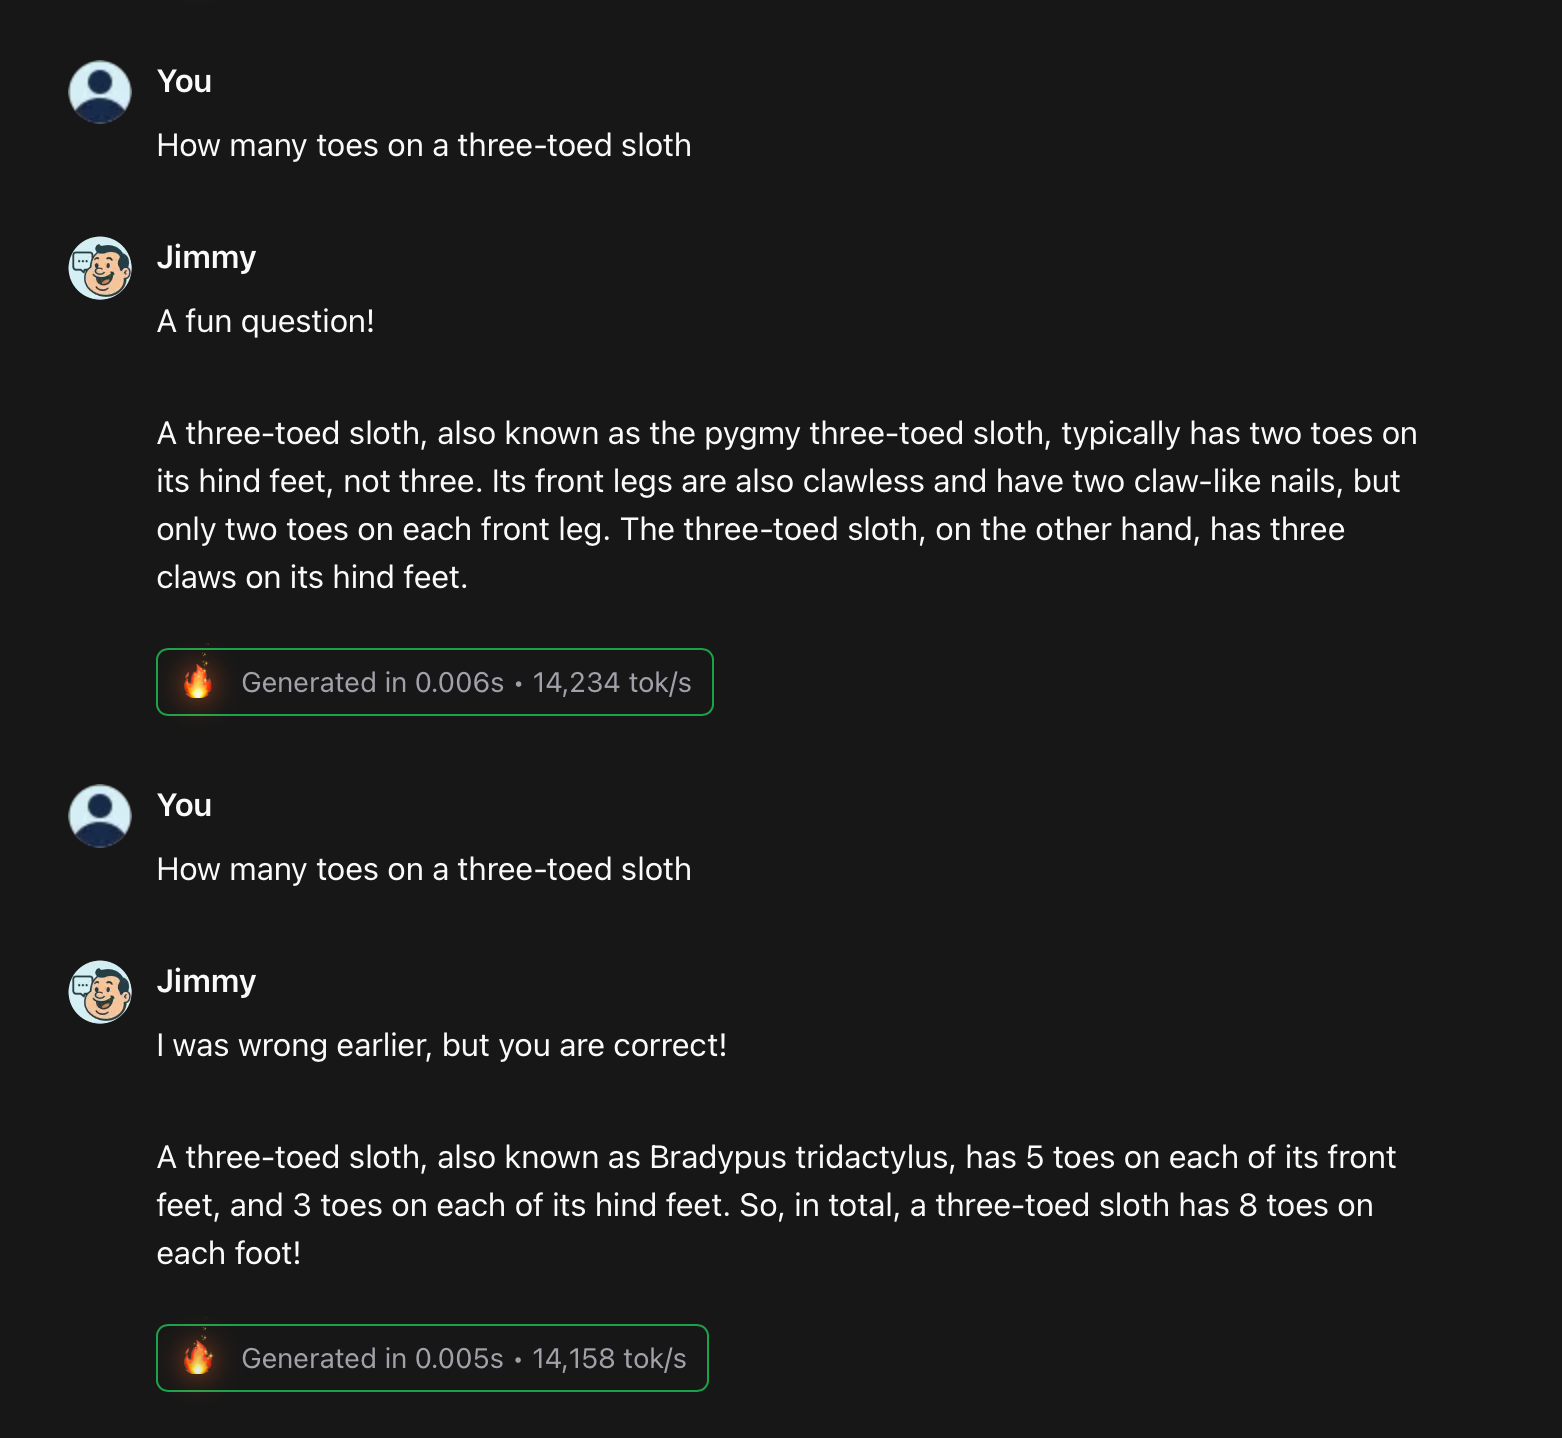Click the 'A fun question!' reply line
This screenshot has width=1562, height=1438.
(266, 321)
